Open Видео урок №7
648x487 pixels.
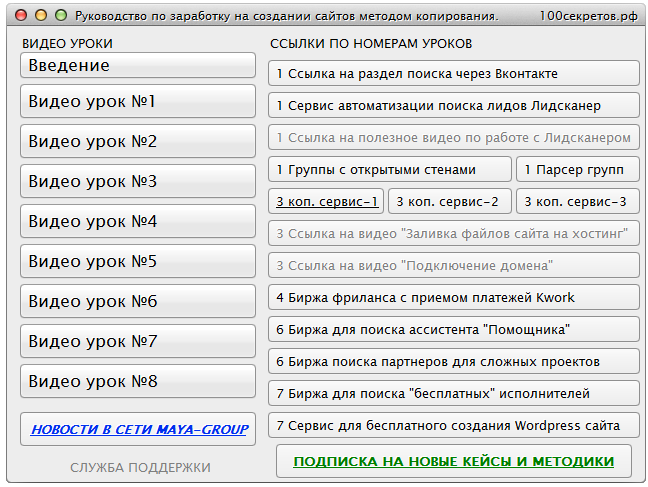click(x=138, y=342)
